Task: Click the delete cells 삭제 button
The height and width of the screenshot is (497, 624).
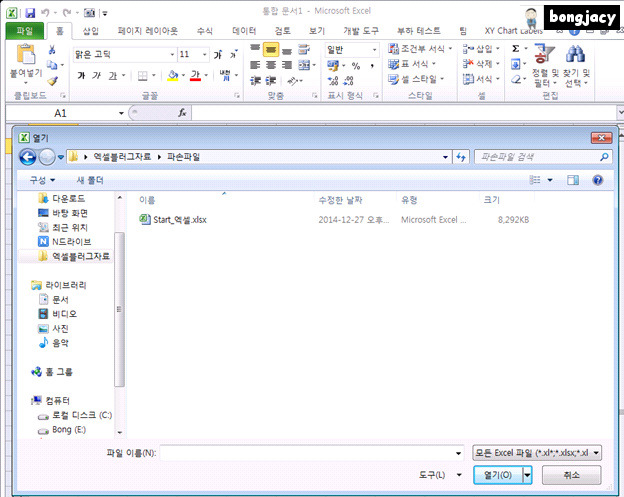Action: click(x=480, y=64)
